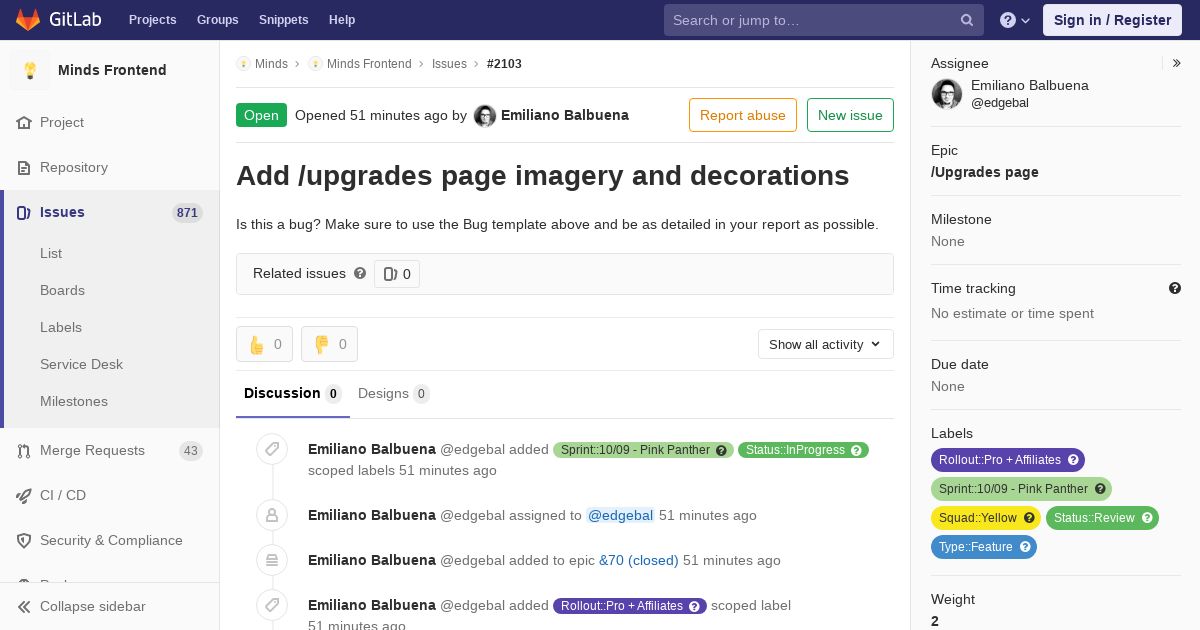Open Labels in the sidebar
1200x630 pixels.
coord(61,327)
